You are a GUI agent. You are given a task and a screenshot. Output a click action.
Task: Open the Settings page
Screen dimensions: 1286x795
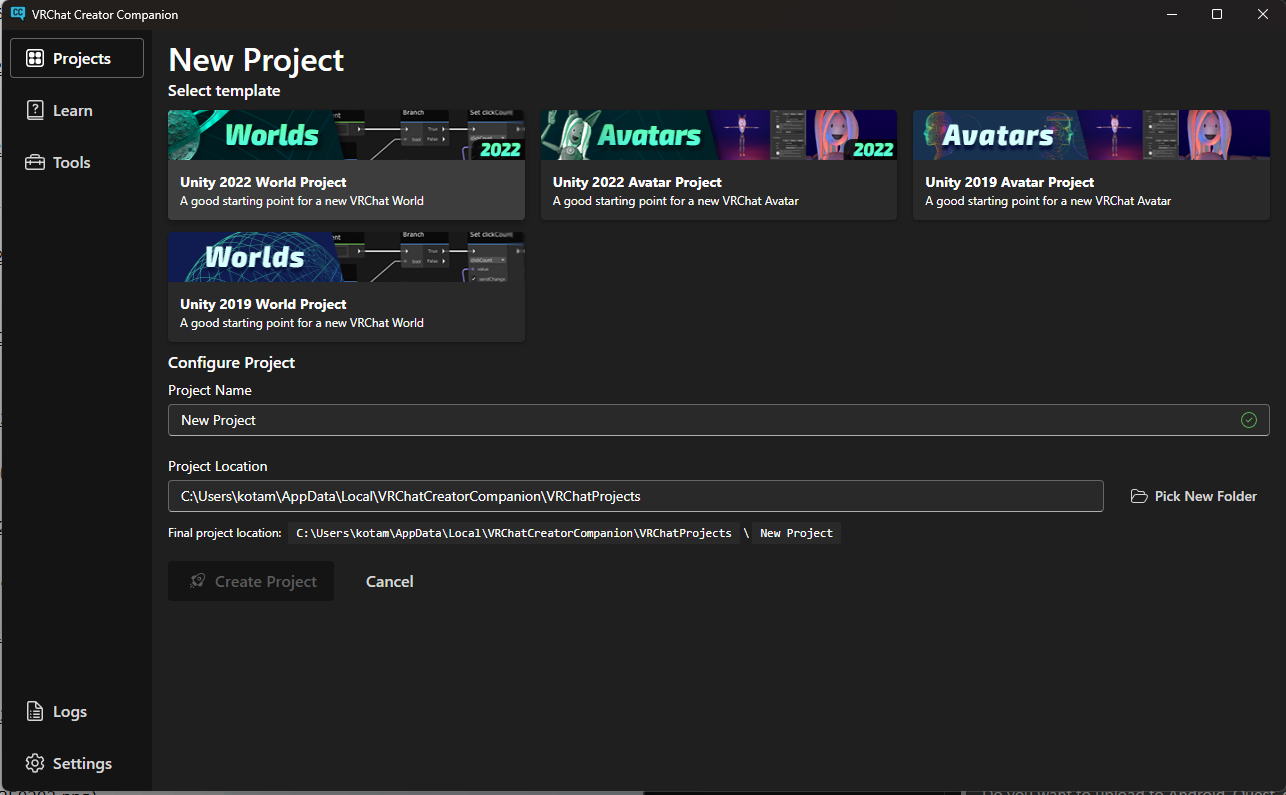(x=77, y=763)
